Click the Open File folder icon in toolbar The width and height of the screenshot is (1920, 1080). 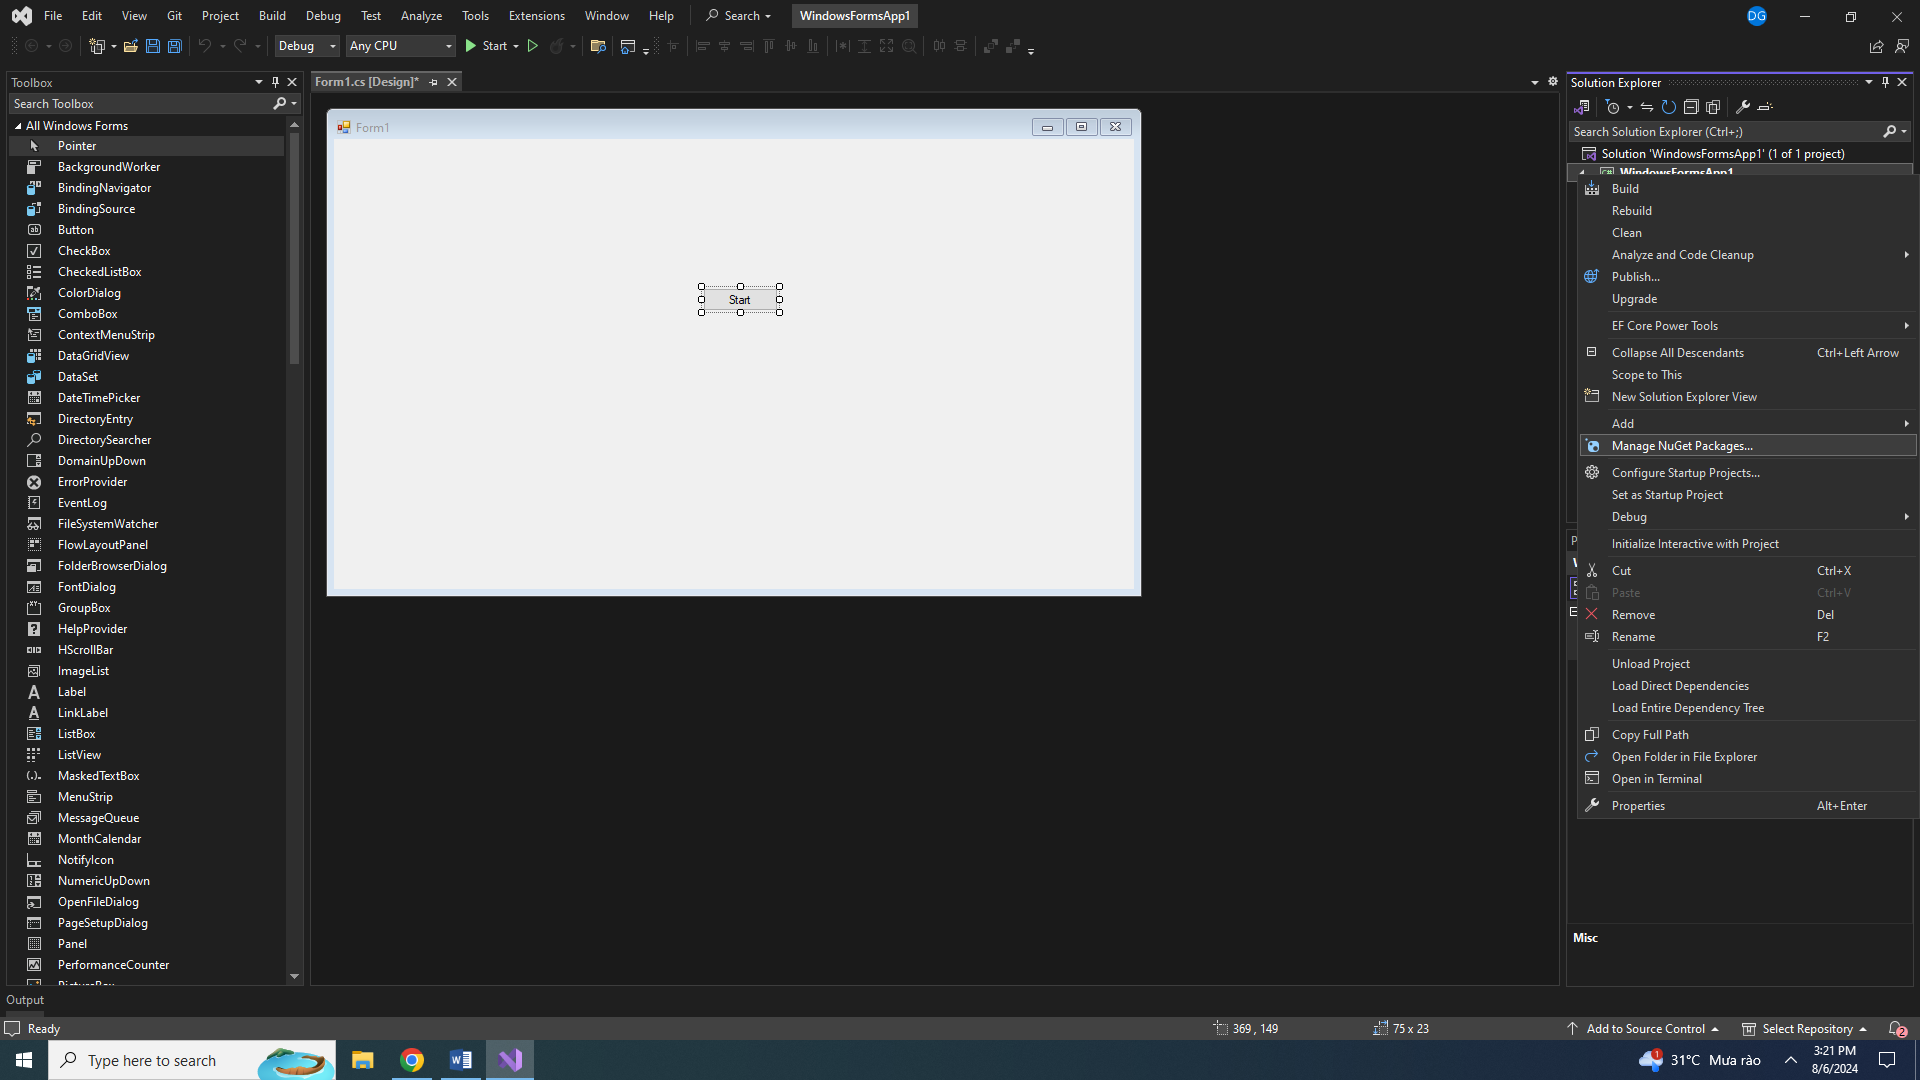tap(130, 46)
